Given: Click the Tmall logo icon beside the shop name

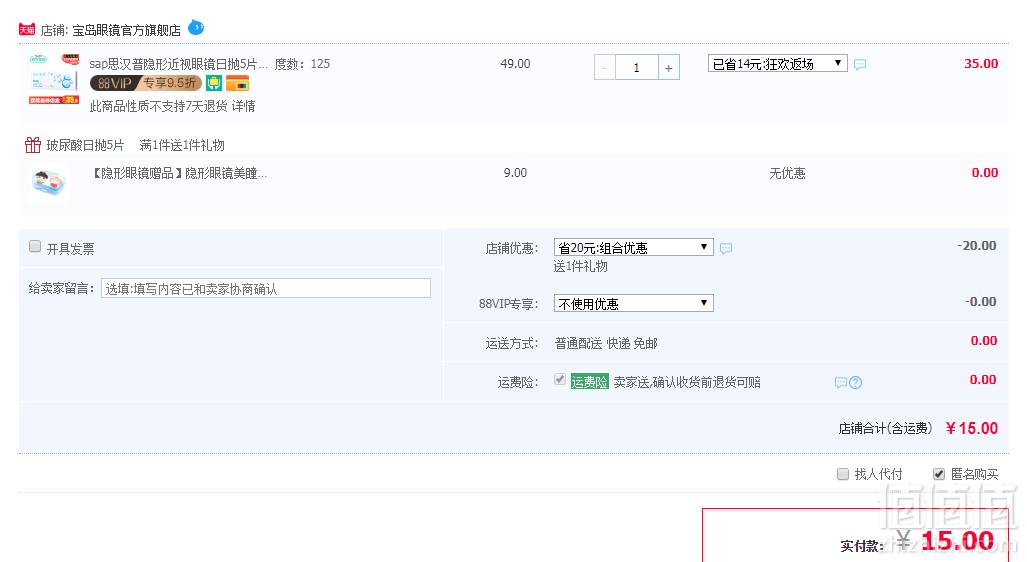Looking at the screenshot, I should point(27,29).
